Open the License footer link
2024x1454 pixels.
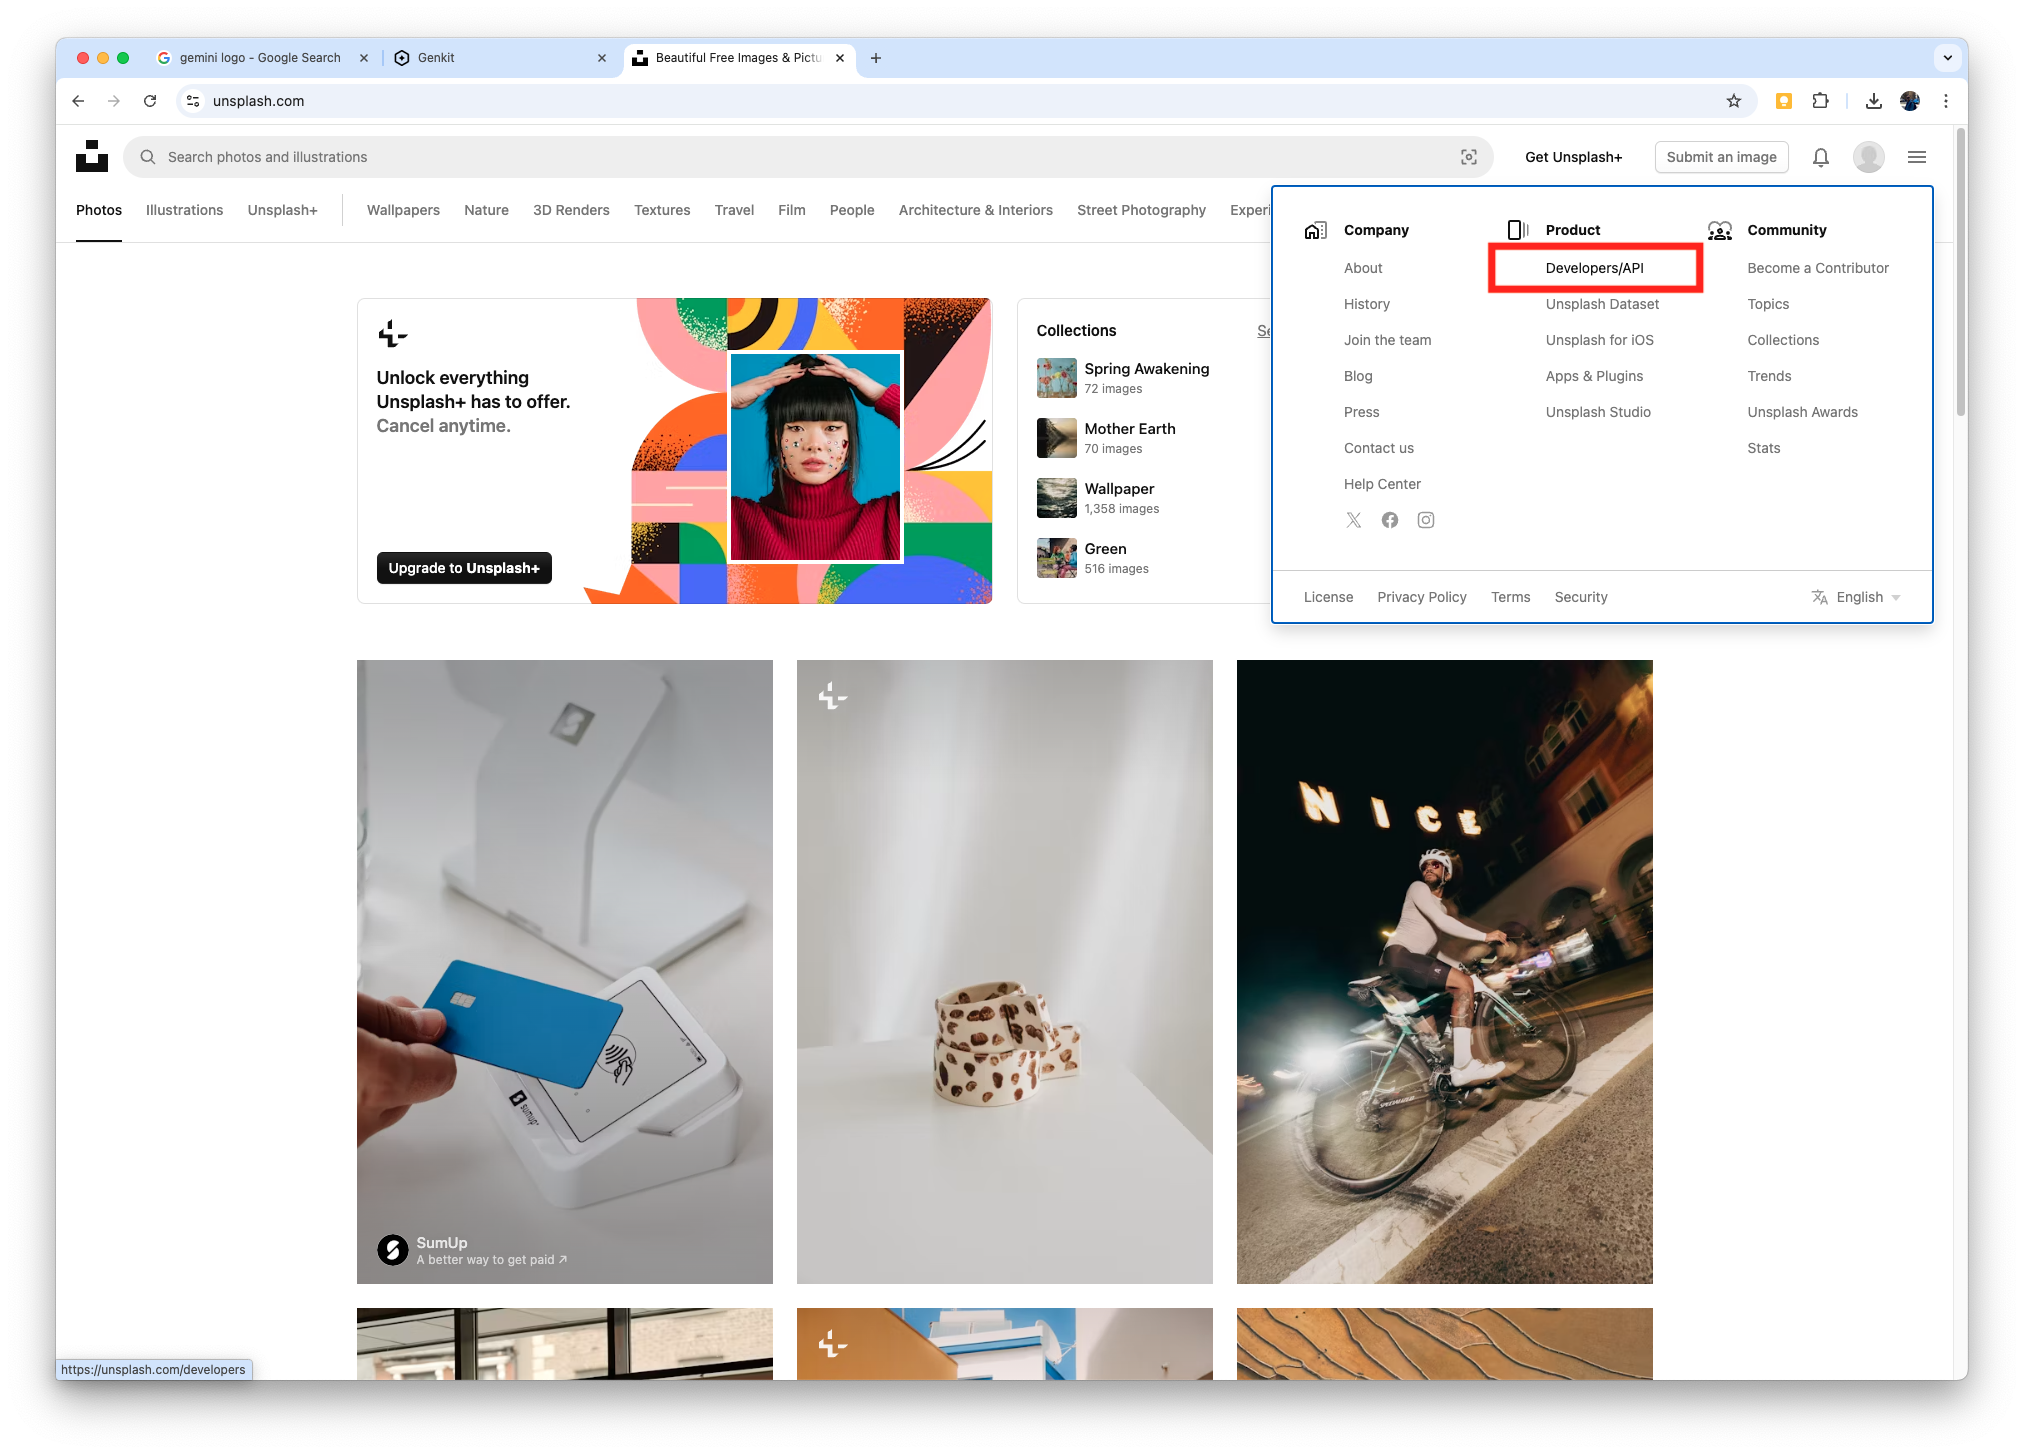(1328, 597)
